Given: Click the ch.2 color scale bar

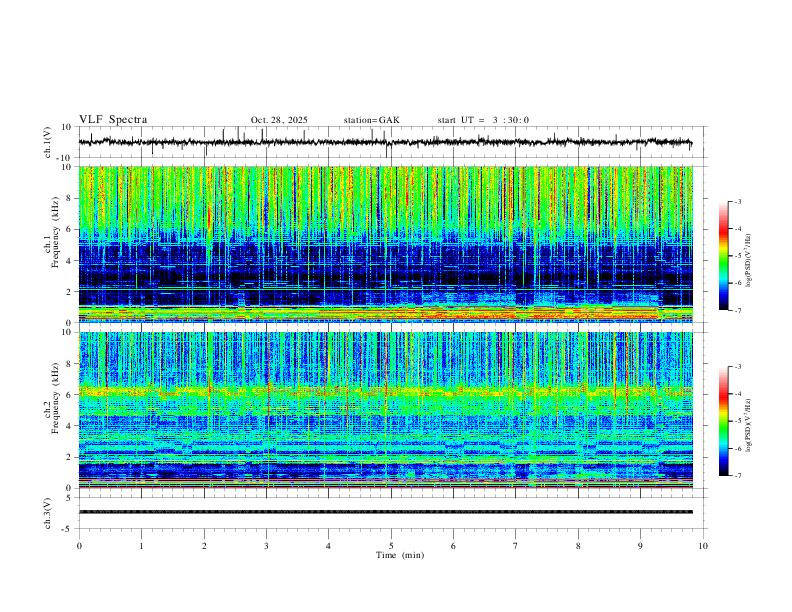Looking at the screenshot, I should point(724,421).
